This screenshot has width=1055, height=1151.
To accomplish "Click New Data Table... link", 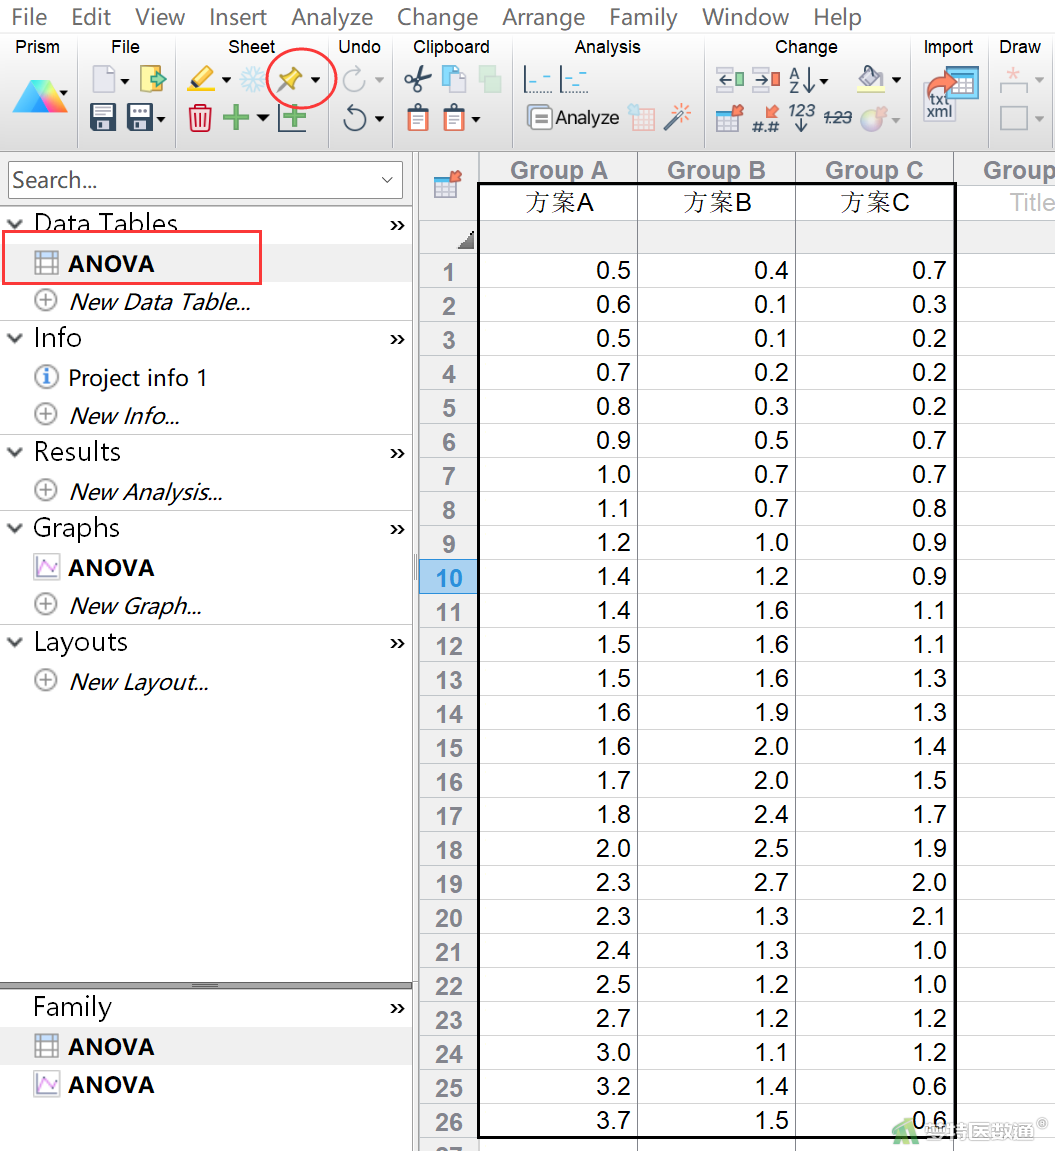I will pyautogui.click(x=159, y=302).
